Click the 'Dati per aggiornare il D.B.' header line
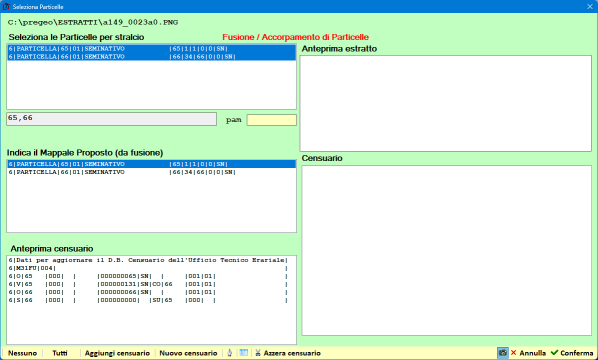The height and width of the screenshot is (360, 598). pyautogui.click(x=148, y=260)
